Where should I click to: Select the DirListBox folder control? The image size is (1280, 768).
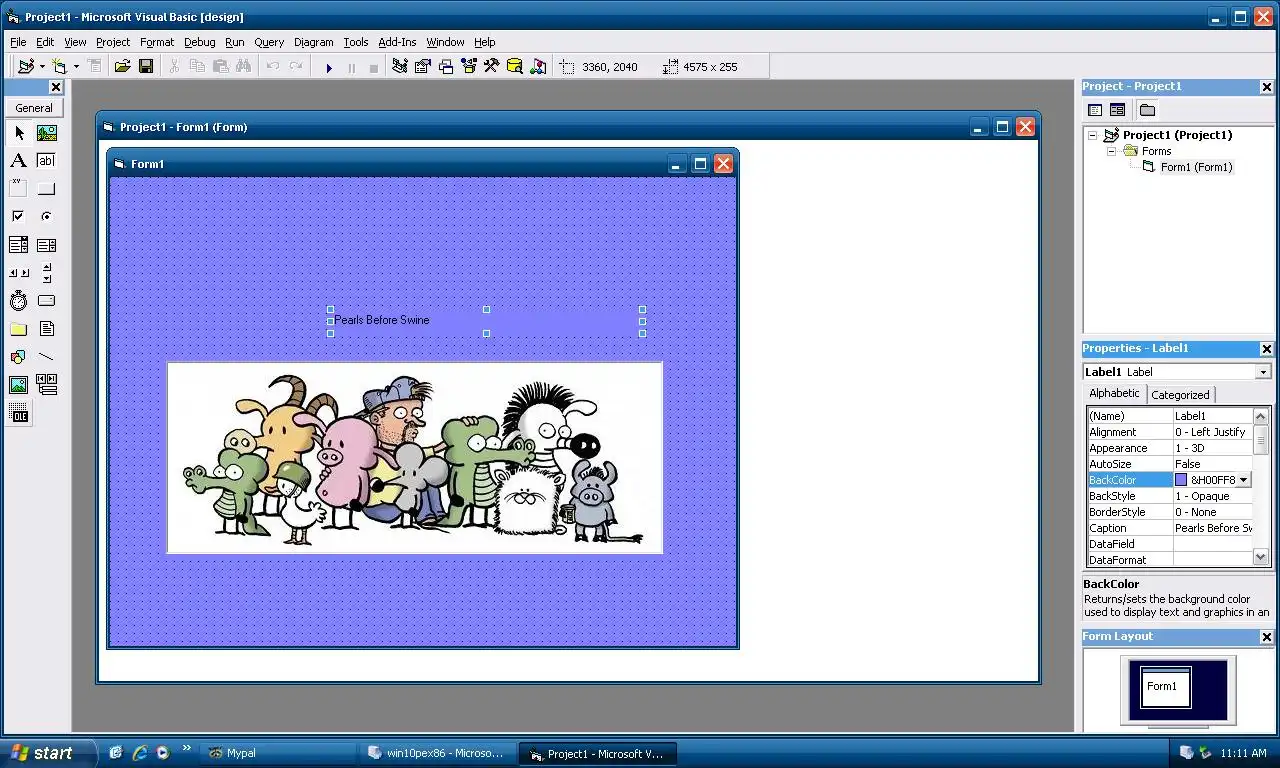click(x=19, y=329)
